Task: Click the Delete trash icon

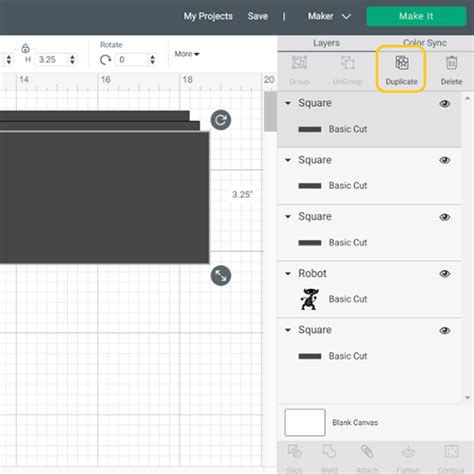Action: pos(451,63)
